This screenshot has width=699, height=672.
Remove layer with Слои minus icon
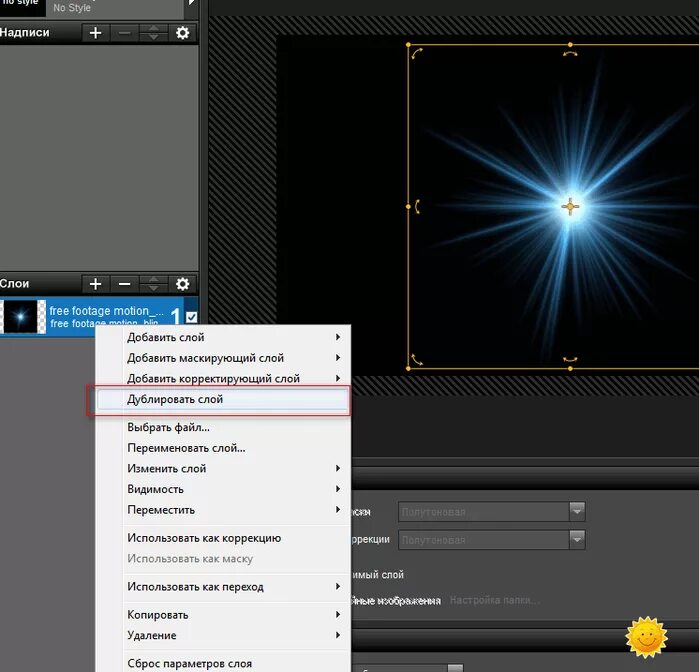click(x=124, y=284)
